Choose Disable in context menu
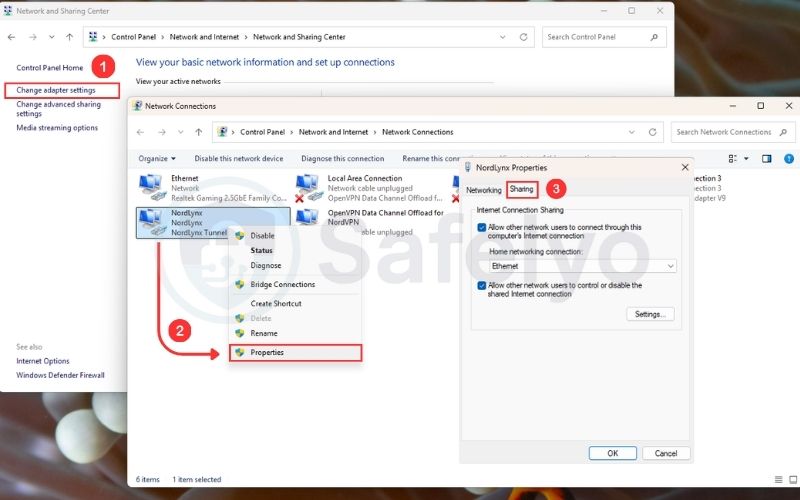800x500 pixels. [262, 236]
